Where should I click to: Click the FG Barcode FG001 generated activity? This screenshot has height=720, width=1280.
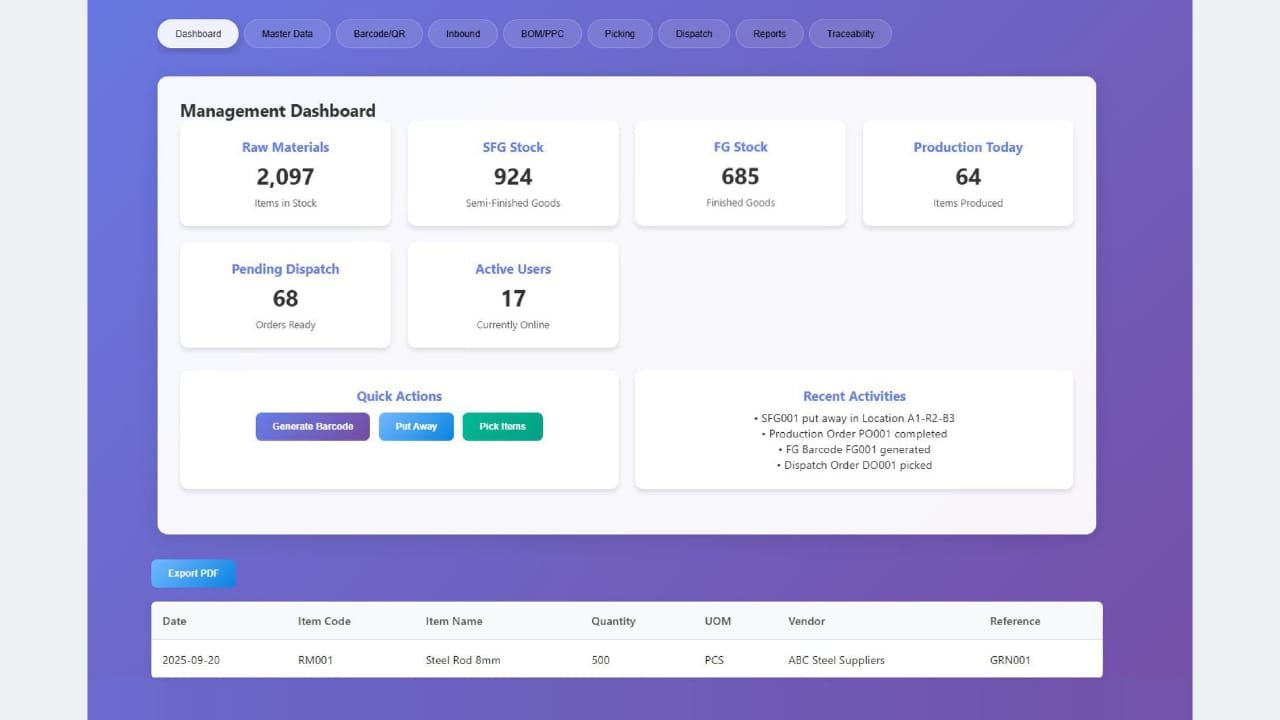tap(854, 450)
